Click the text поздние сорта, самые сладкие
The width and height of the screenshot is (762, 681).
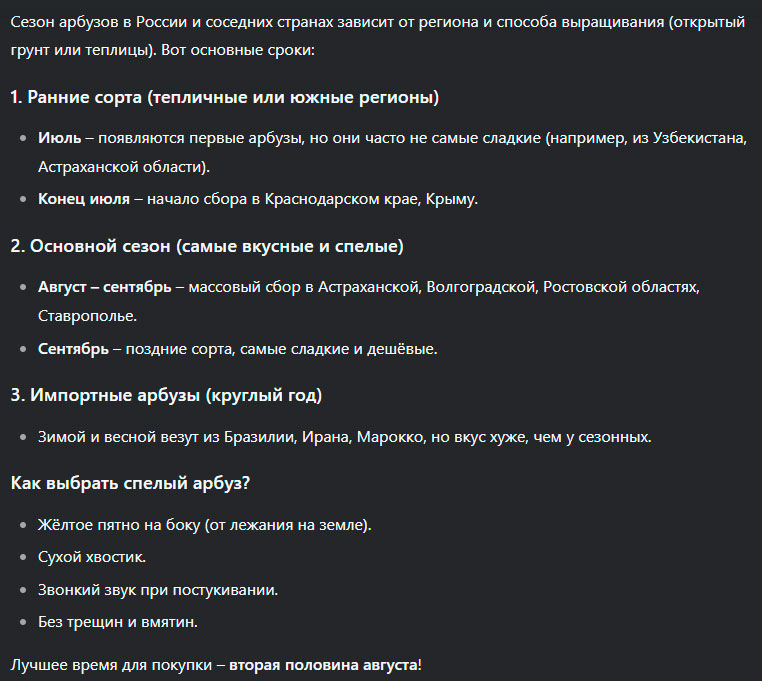tap(237, 349)
